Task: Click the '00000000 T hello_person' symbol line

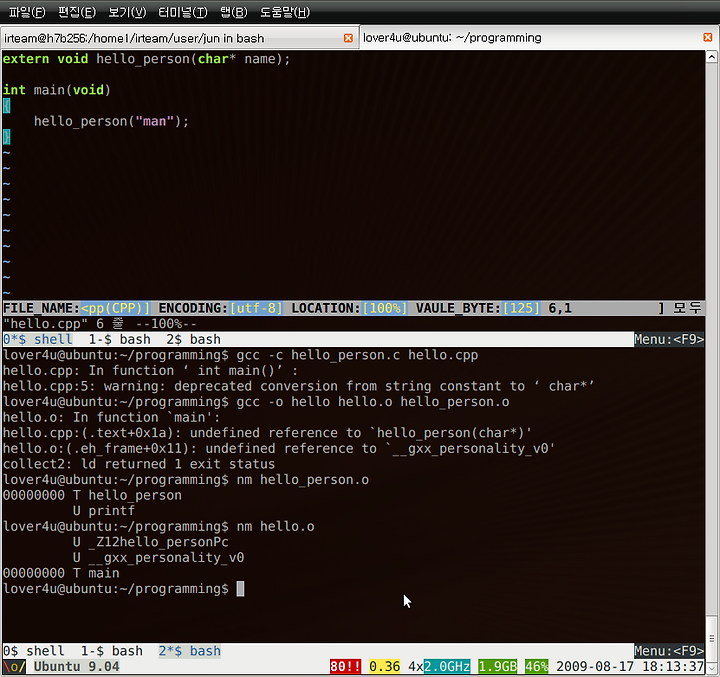Action: pos(92,496)
